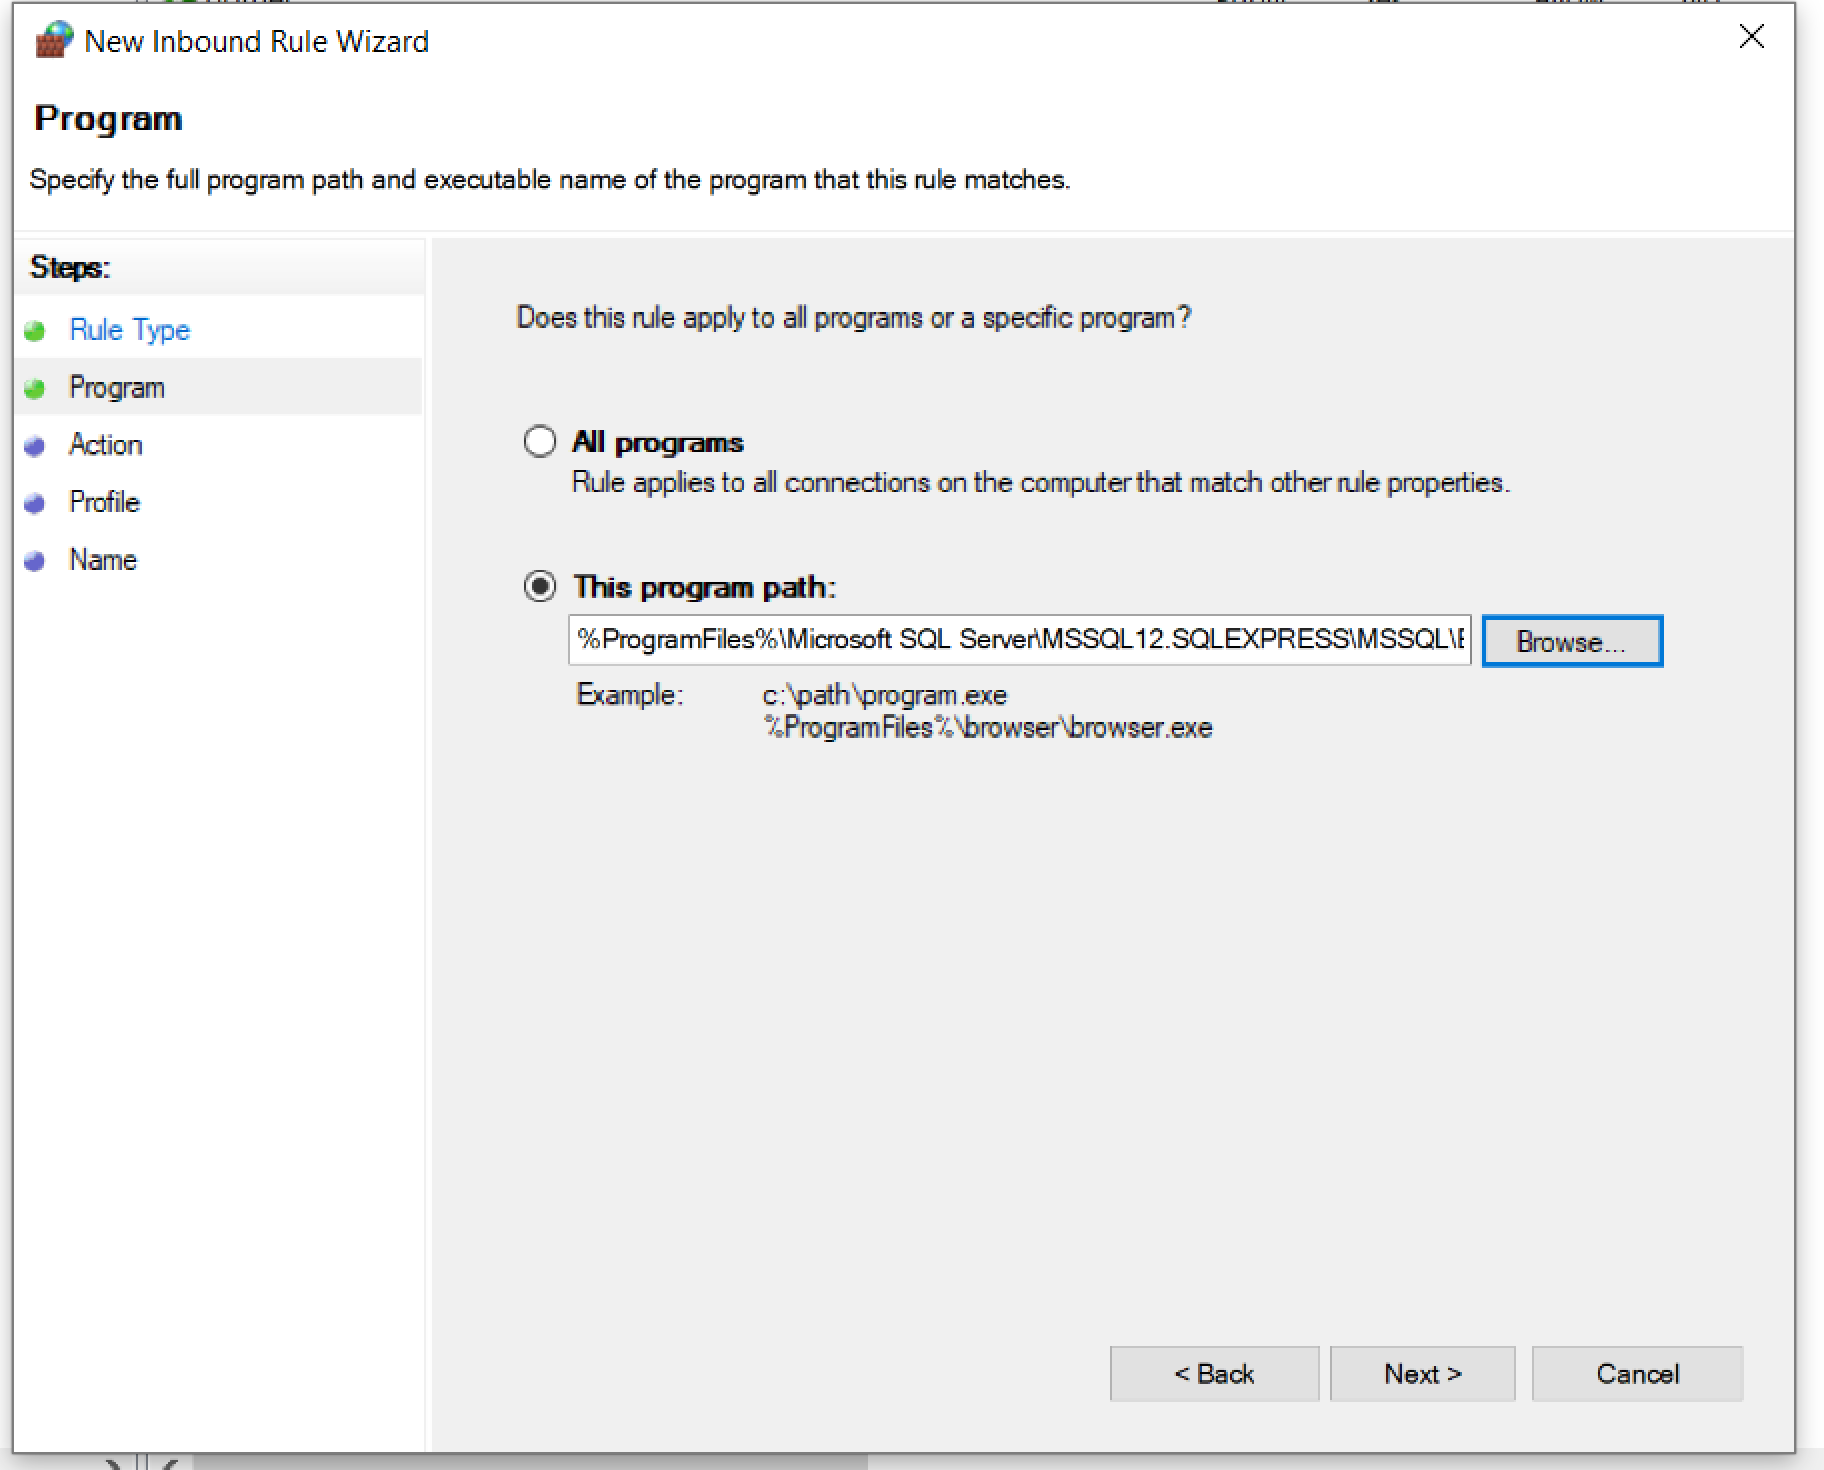The width and height of the screenshot is (1824, 1470).
Task: Cancel the New Inbound Rule Wizard
Action: click(1637, 1373)
